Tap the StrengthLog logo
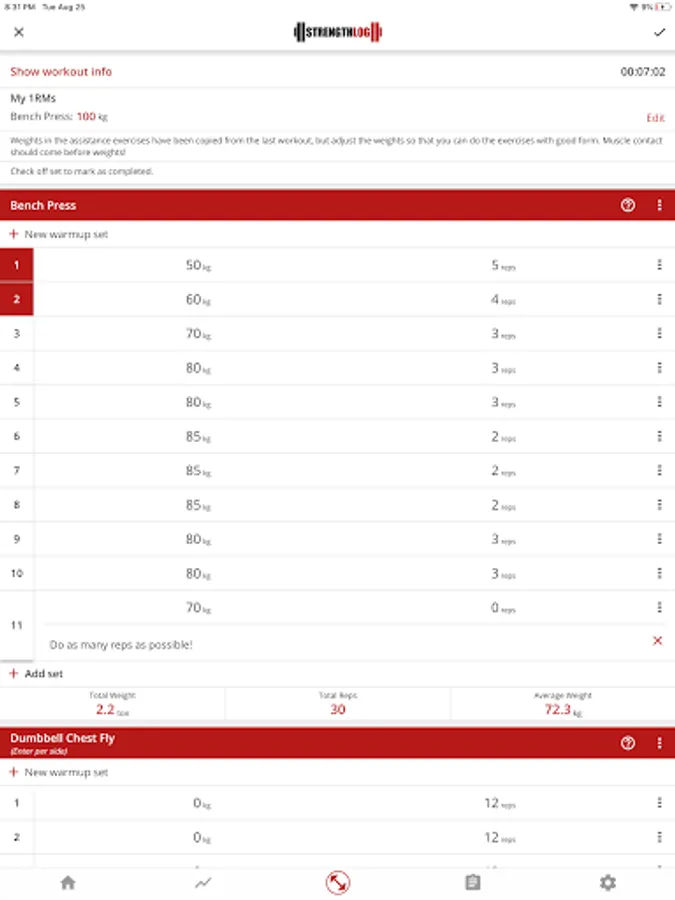 click(338, 32)
